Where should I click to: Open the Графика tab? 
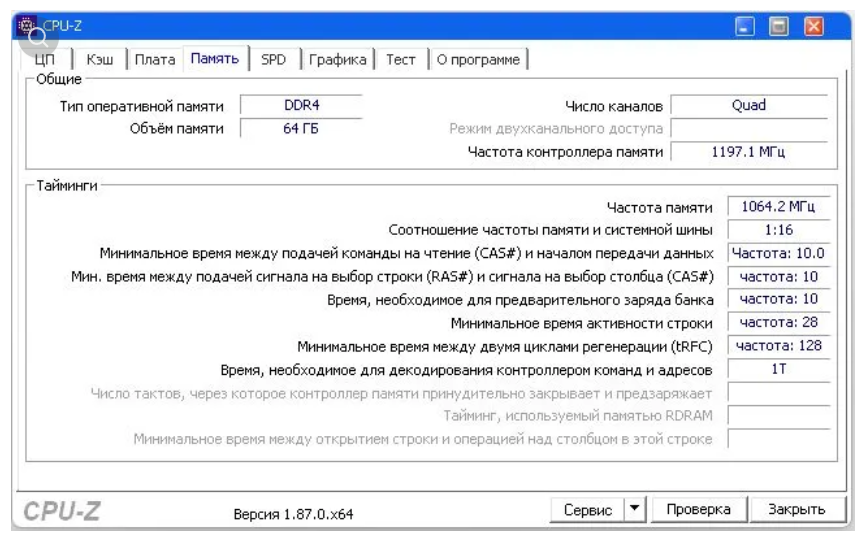pos(337,59)
